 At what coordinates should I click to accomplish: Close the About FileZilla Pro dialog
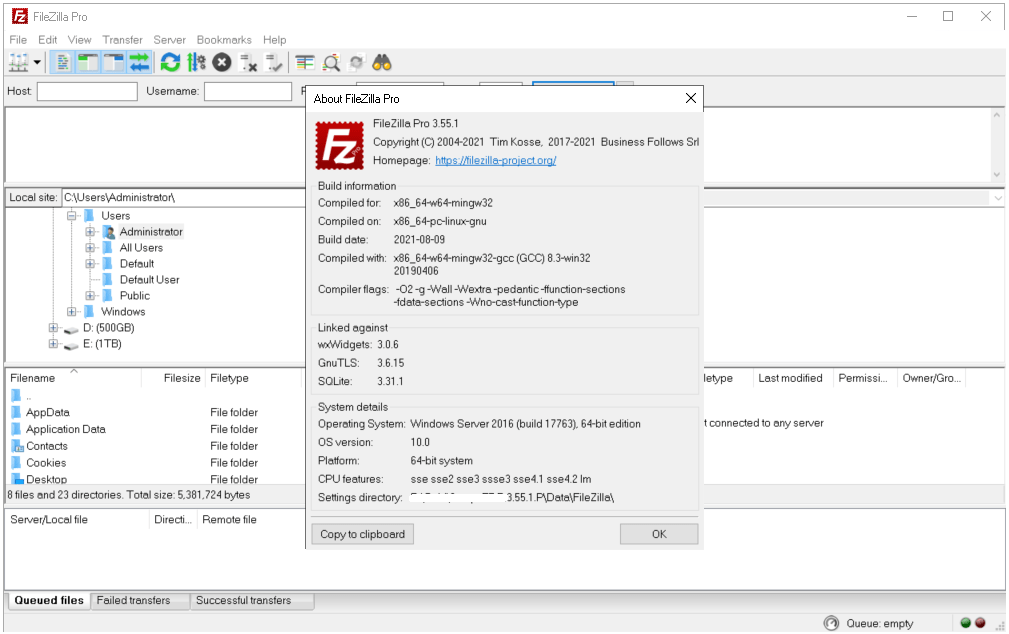point(690,98)
